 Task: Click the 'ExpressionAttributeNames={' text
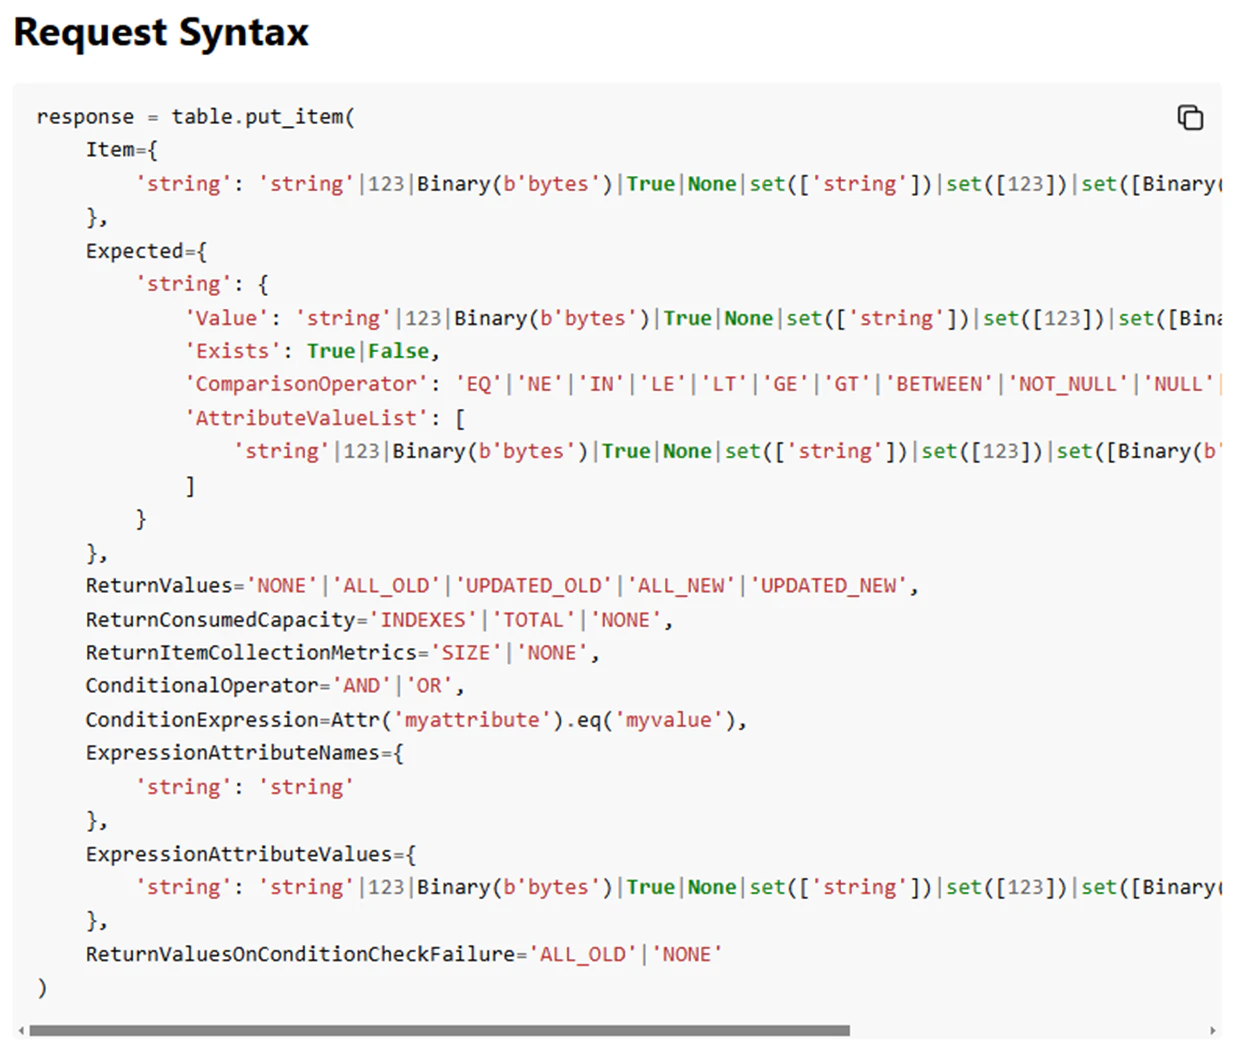coord(245,752)
